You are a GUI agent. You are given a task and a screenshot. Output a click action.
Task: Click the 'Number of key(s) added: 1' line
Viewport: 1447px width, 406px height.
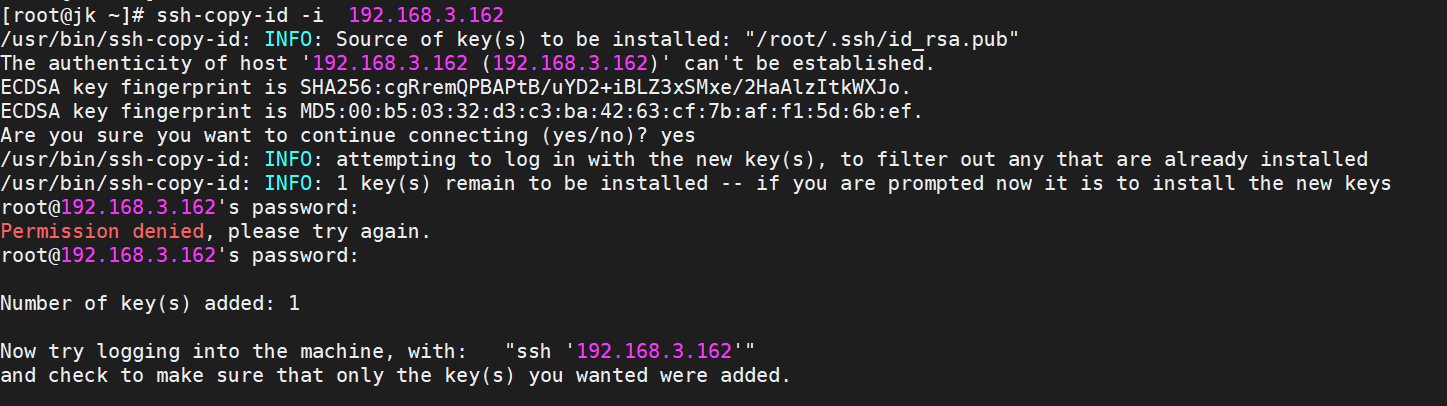point(150,303)
